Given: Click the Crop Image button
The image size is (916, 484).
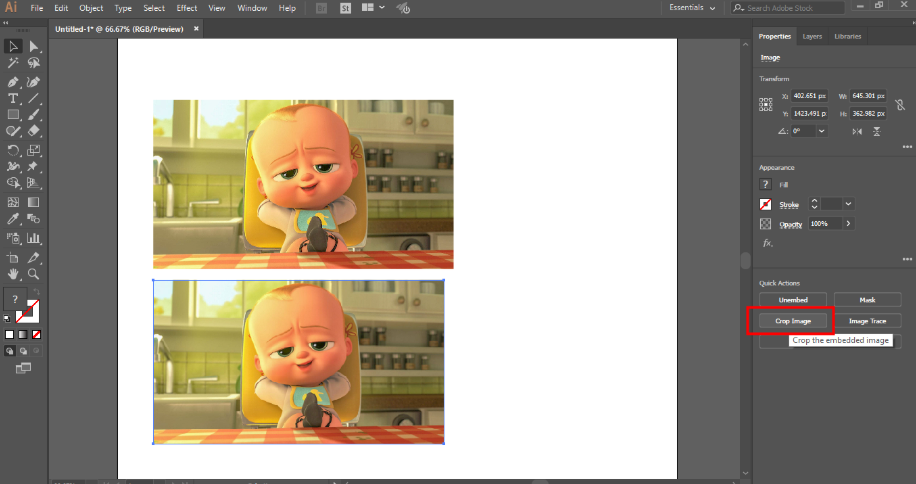Looking at the screenshot, I should [793, 321].
